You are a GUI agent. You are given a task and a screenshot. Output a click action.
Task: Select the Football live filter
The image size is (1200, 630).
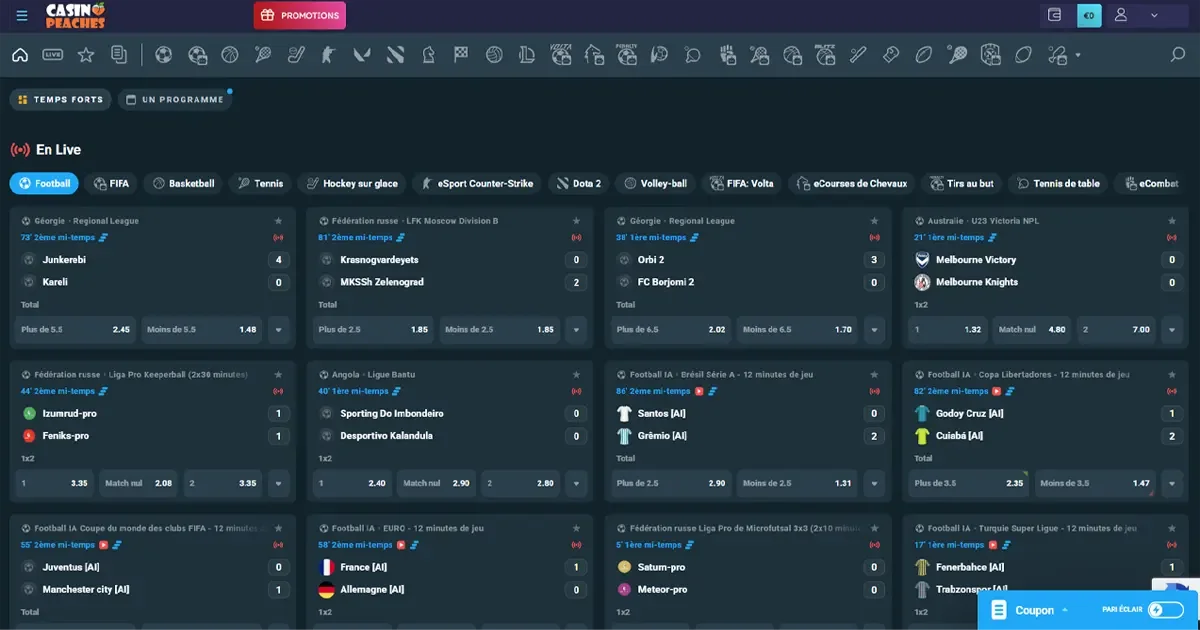click(44, 183)
